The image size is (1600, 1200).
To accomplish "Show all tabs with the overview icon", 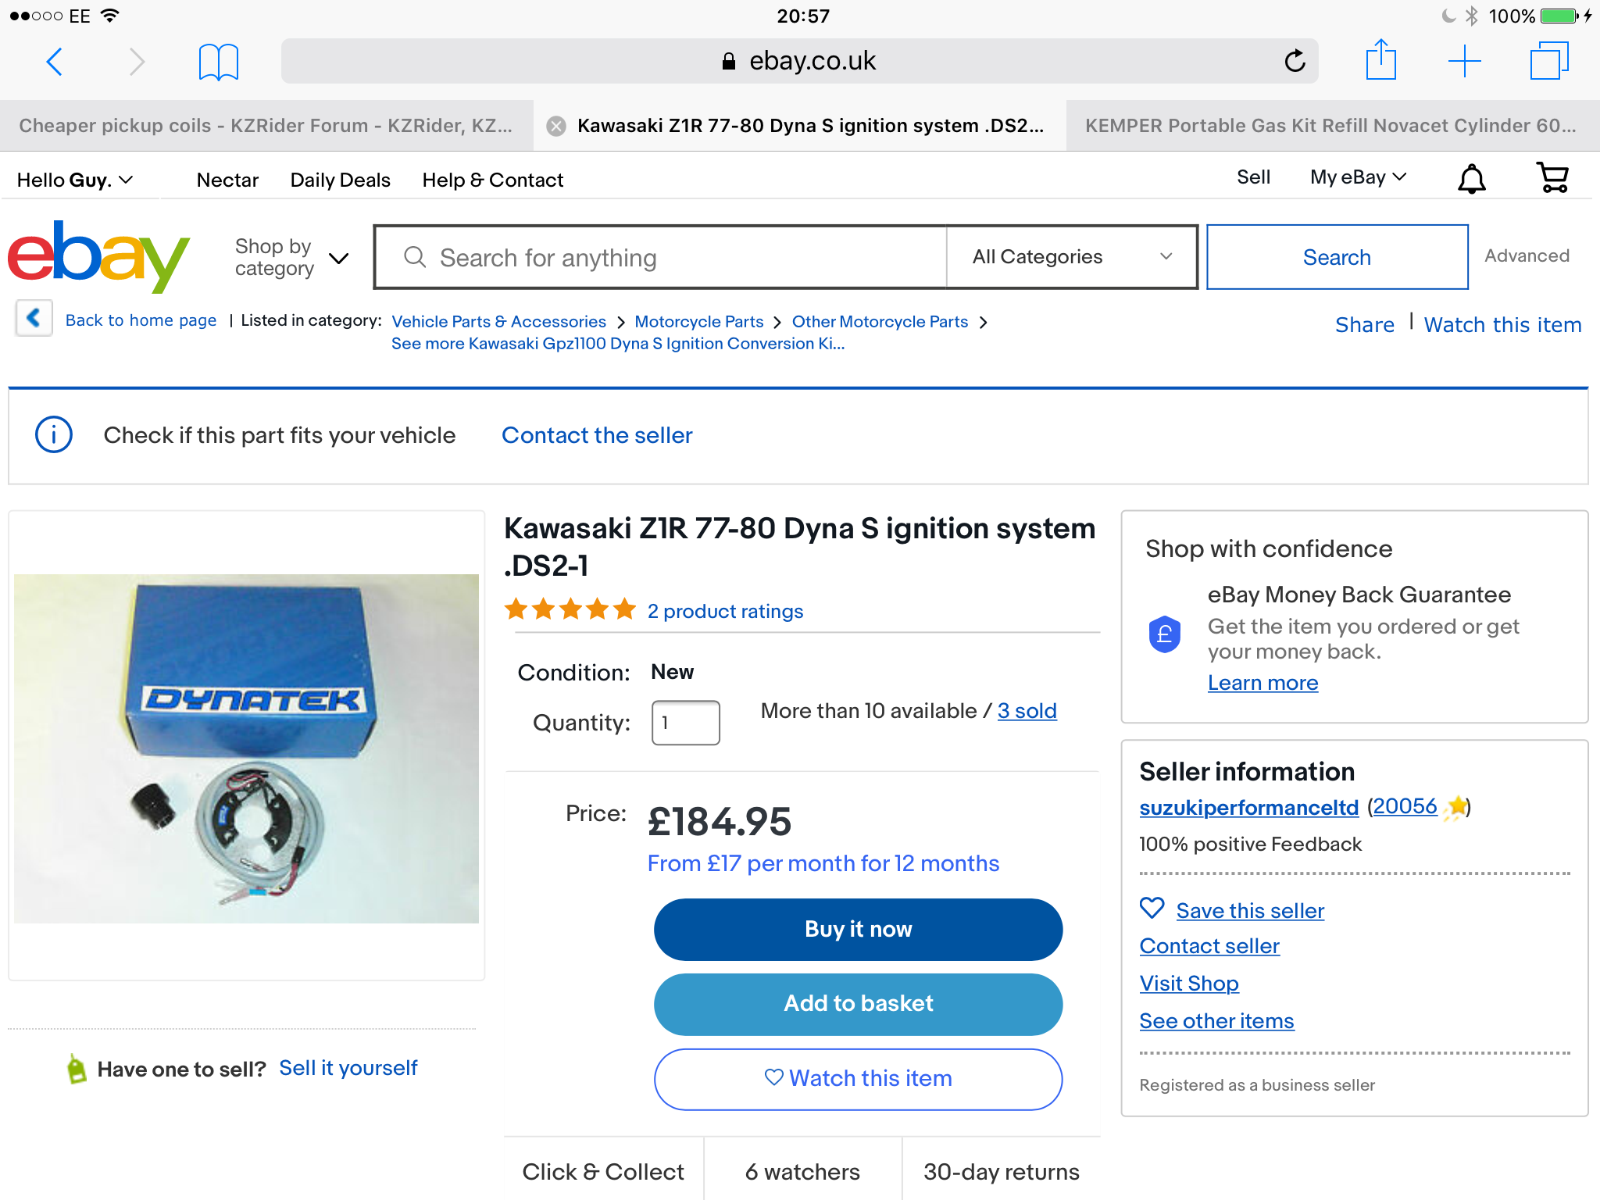I will pyautogui.click(x=1549, y=60).
